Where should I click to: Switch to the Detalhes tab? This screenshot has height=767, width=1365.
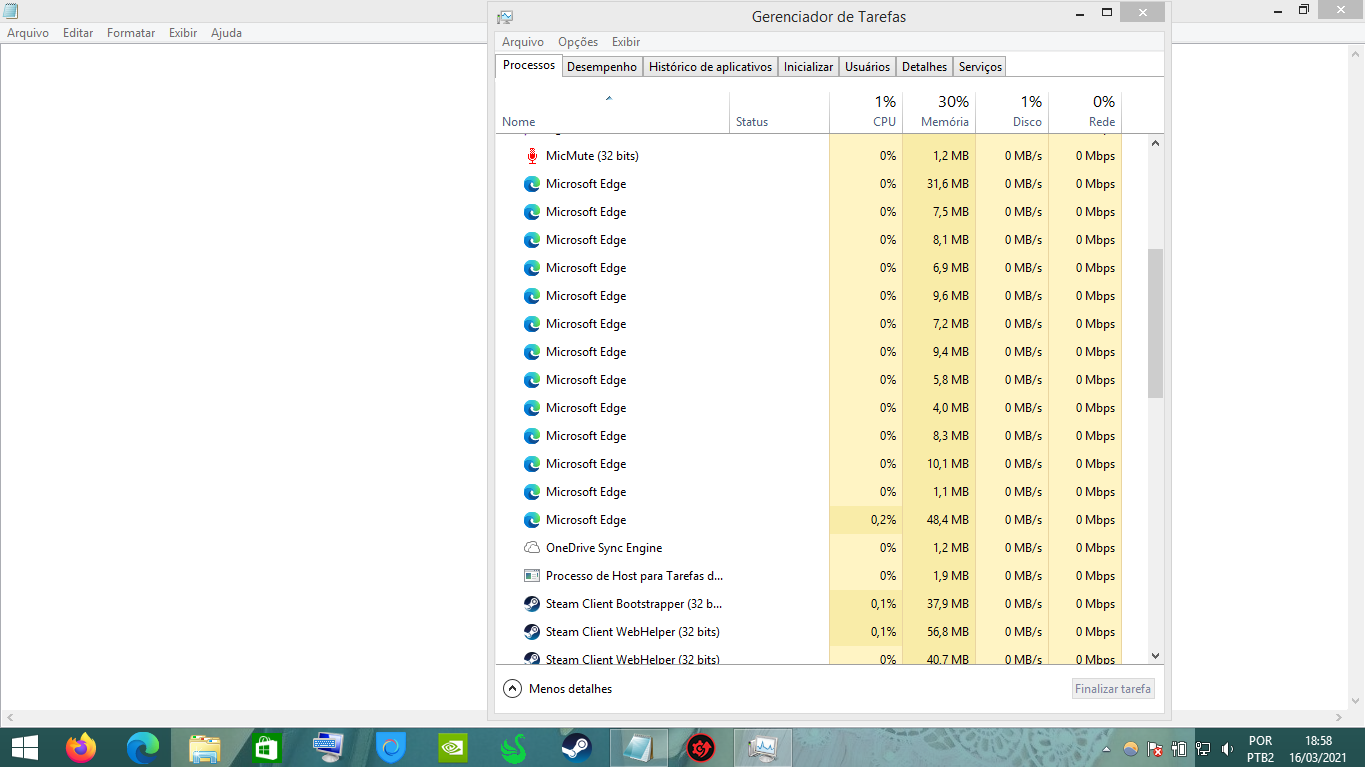924,67
